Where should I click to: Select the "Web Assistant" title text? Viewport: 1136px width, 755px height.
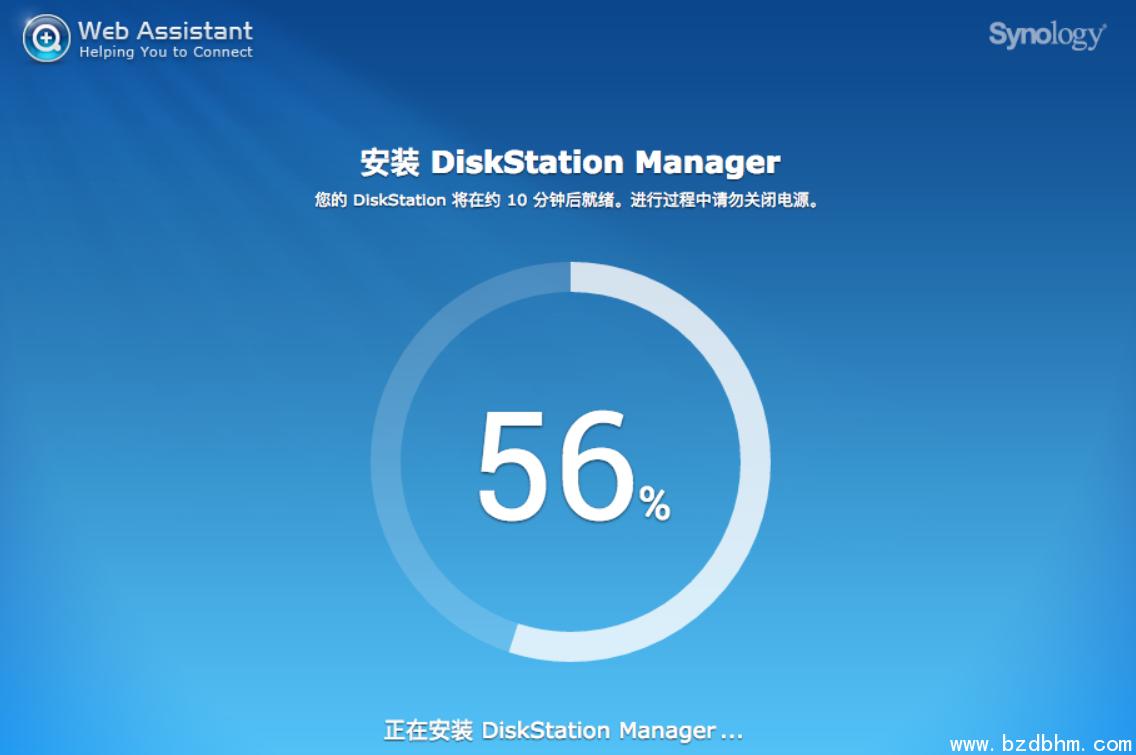point(165,30)
